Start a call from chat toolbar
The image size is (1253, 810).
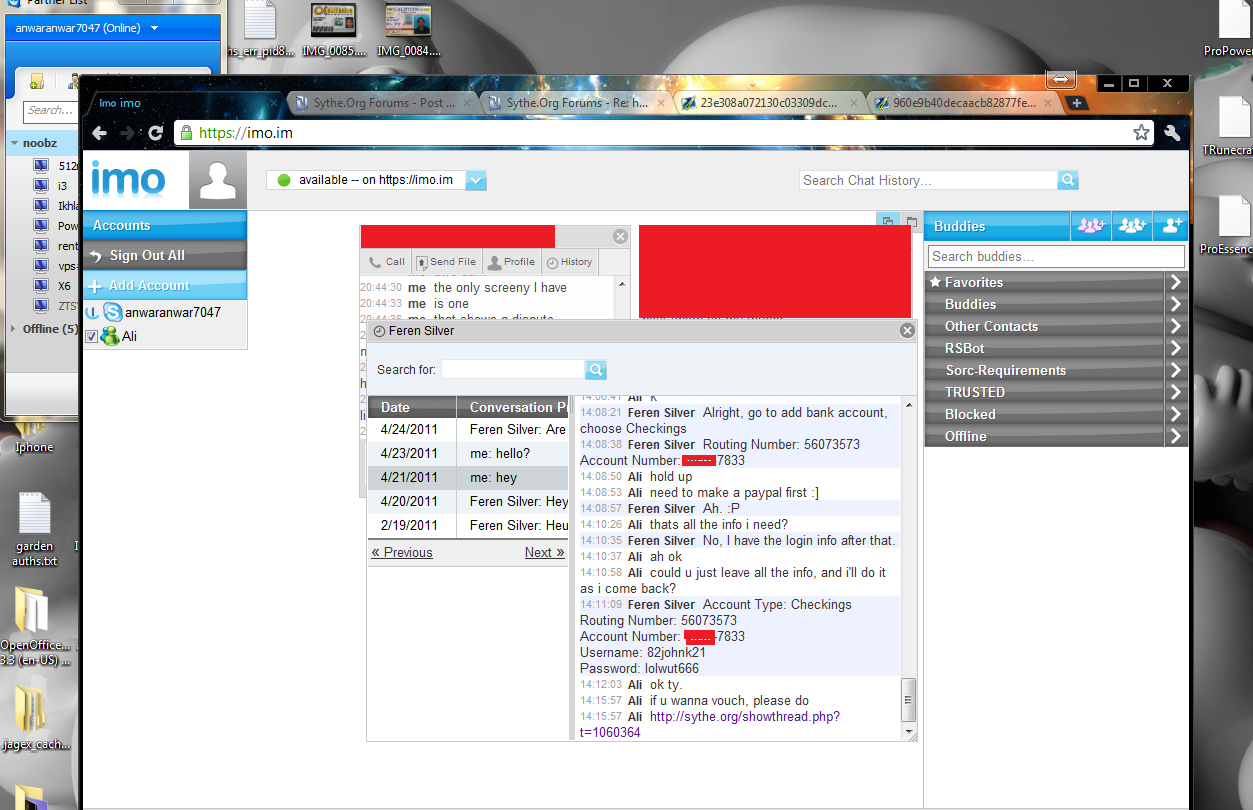pyautogui.click(x=386, y=262)
